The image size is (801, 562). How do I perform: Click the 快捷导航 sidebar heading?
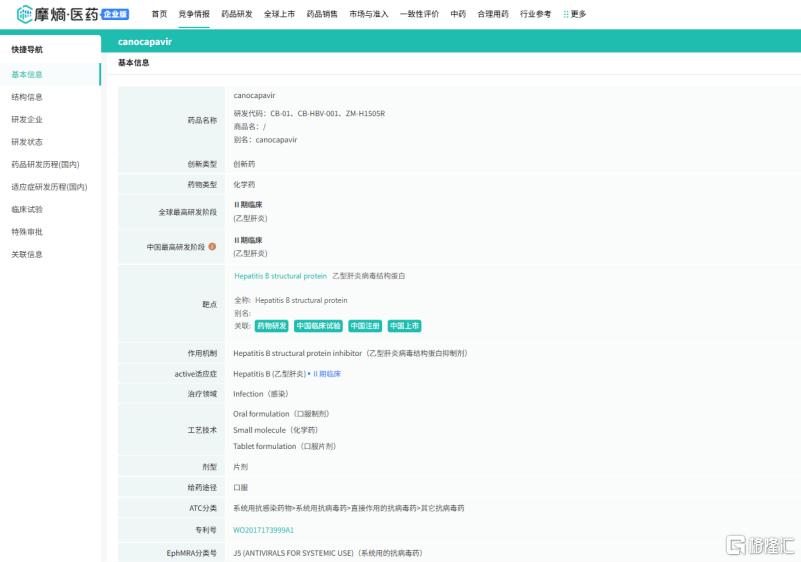tap(27, 50)
